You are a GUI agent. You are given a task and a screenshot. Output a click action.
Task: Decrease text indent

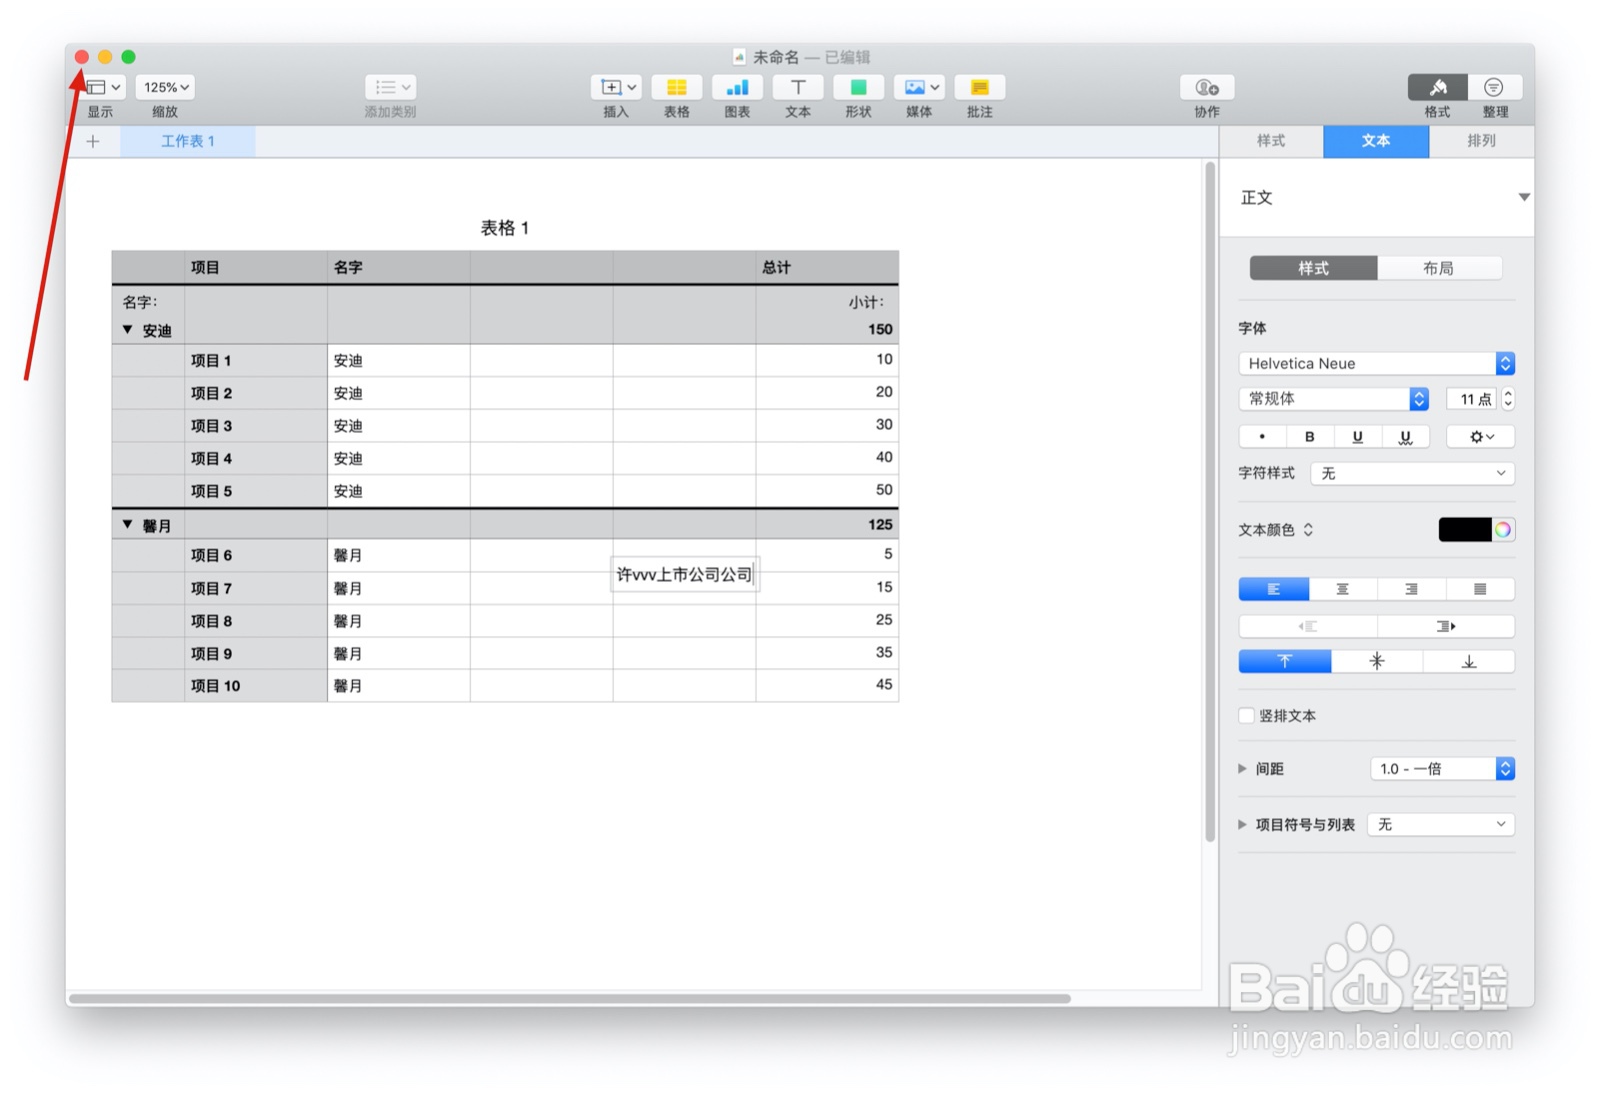[x=1308, y=626]
